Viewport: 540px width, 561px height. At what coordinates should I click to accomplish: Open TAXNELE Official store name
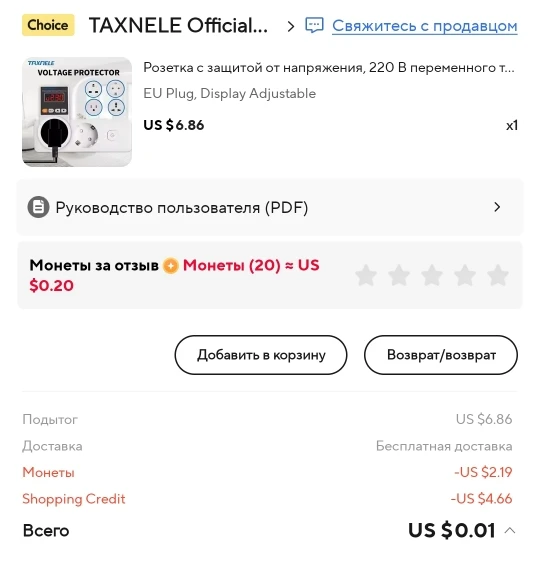tap(178, 25)
